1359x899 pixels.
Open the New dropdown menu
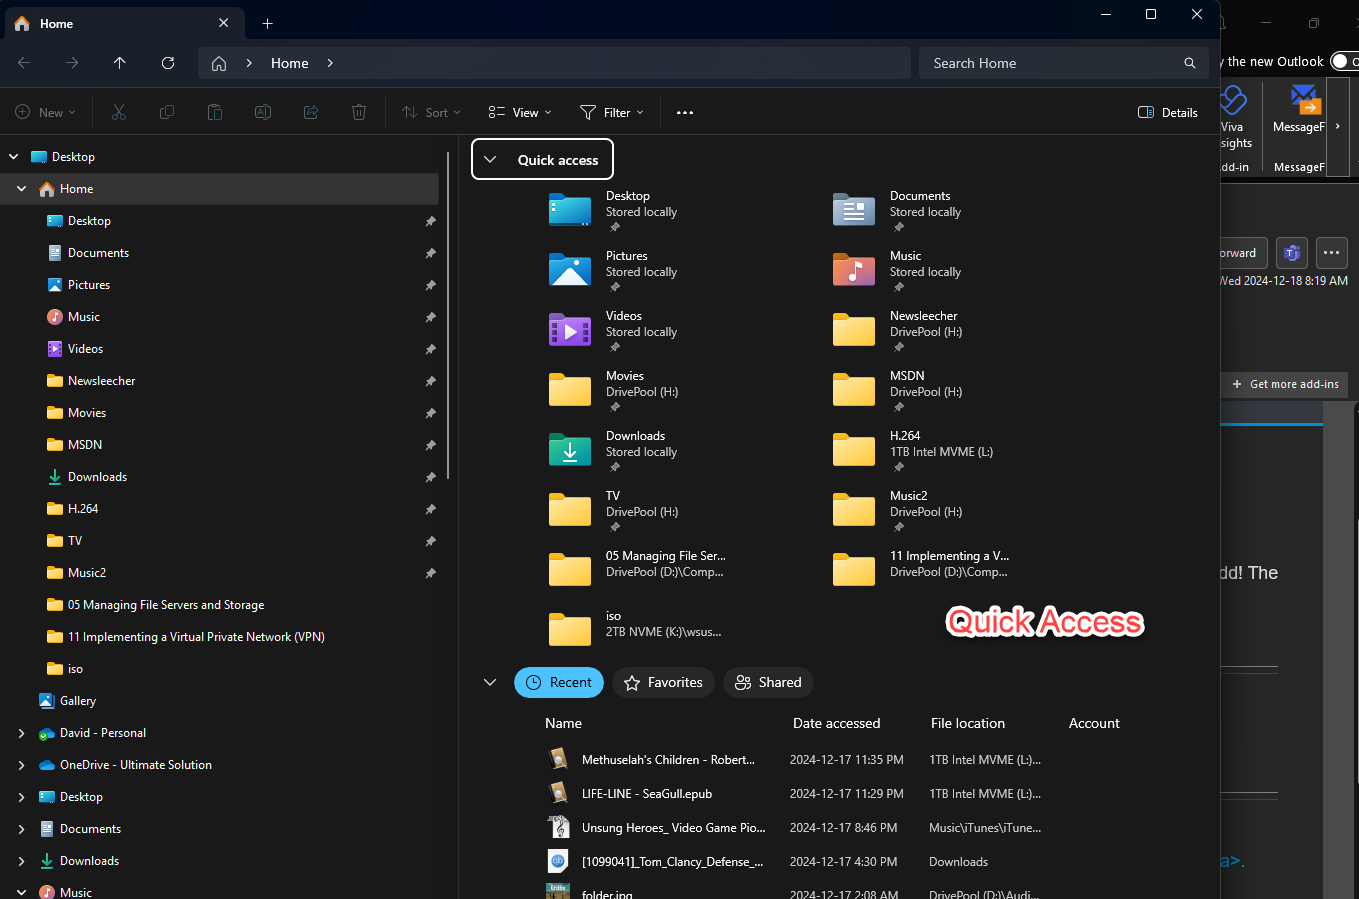point(46,113)
